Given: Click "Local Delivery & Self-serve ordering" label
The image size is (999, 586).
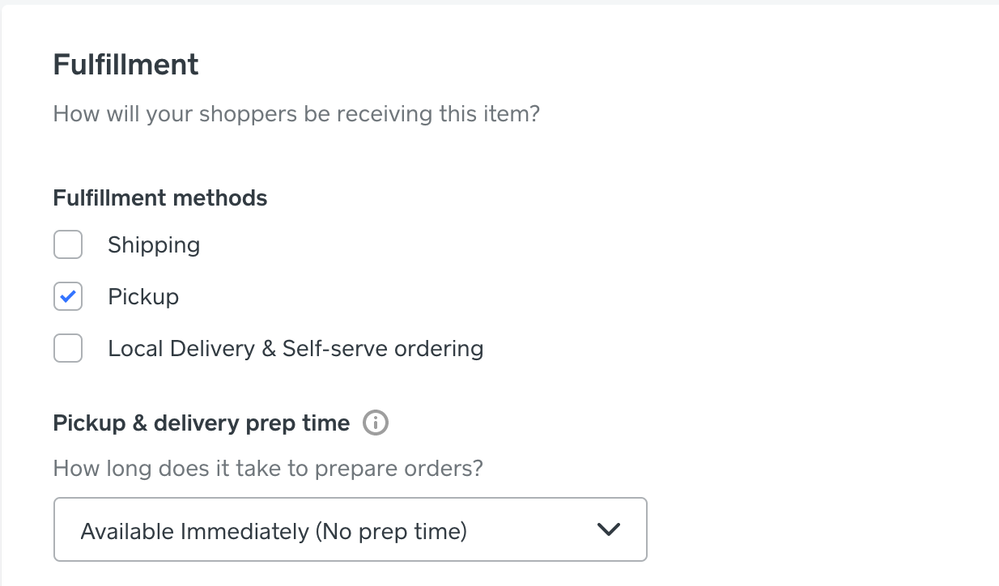Looking at the screenshot, I should (x=295, y=349).
